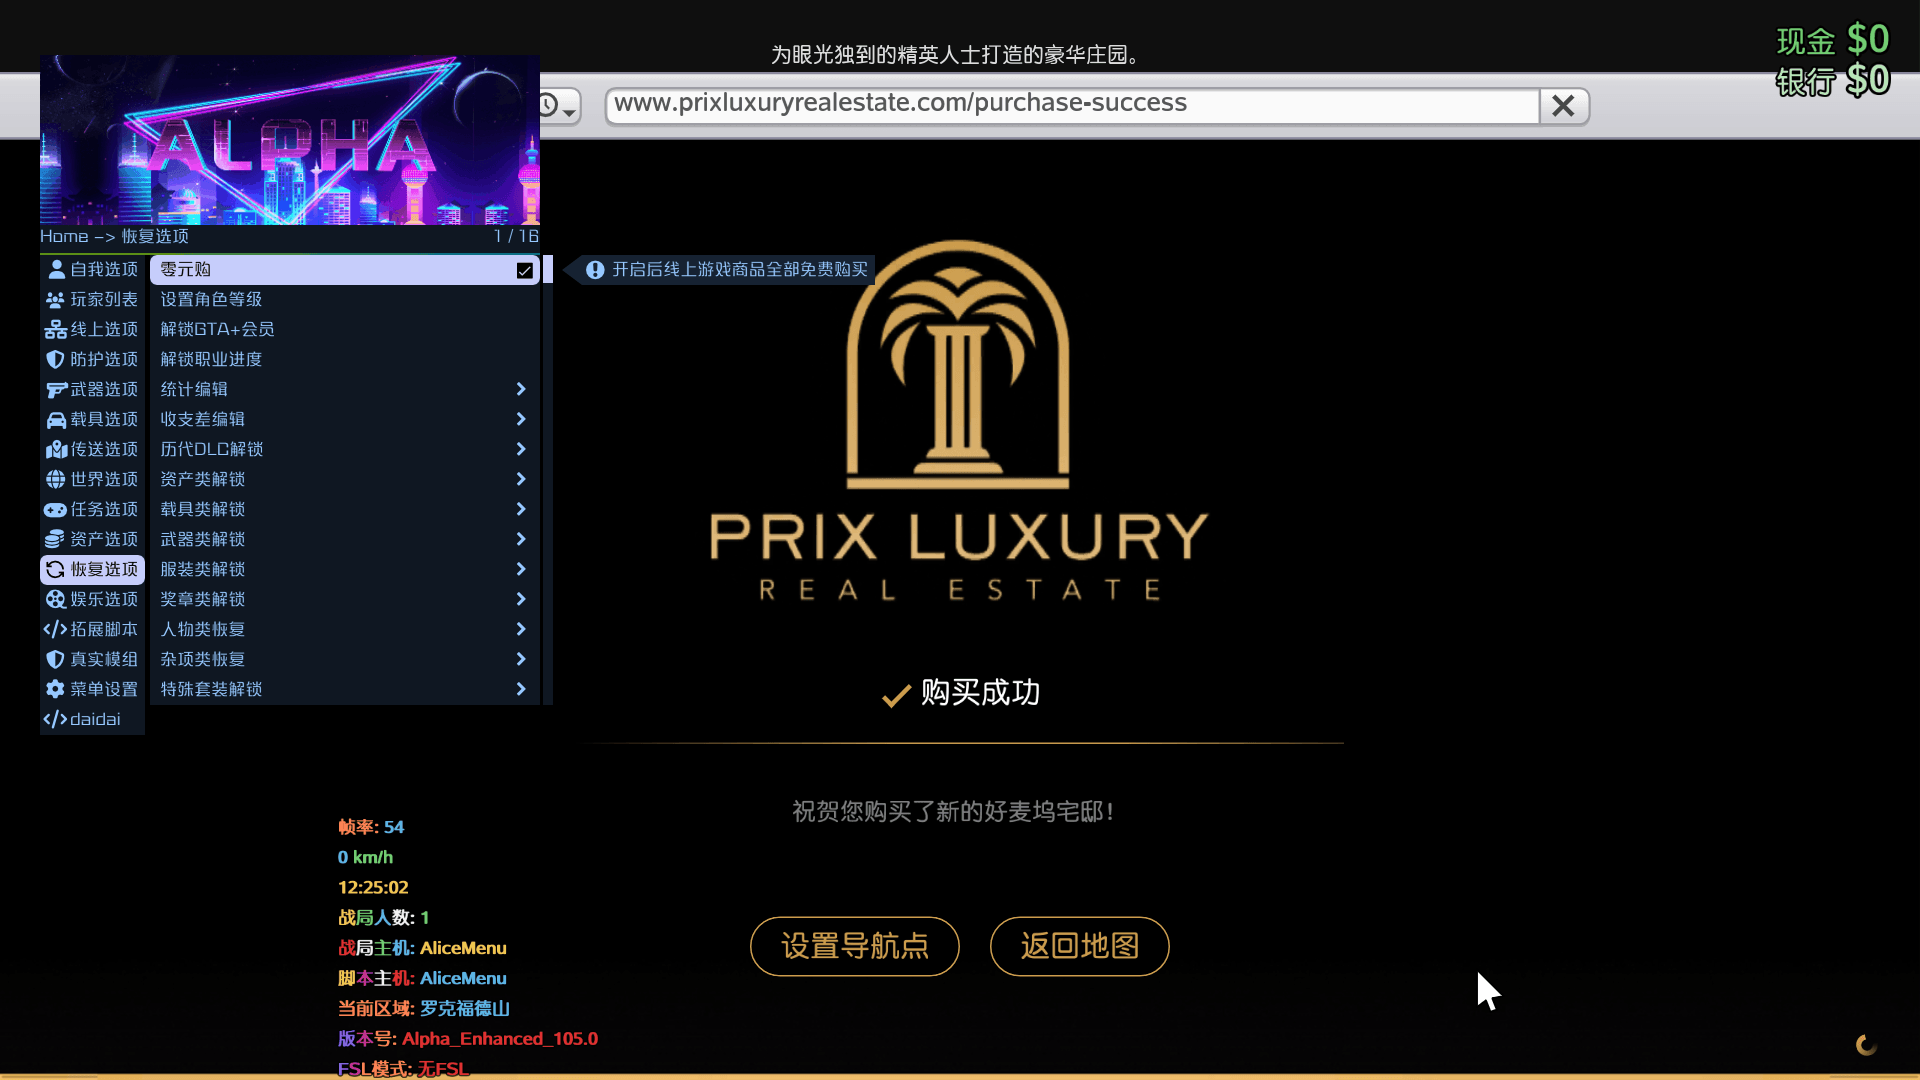This screenshot has height=1080, width=1920.
Task: Click the coins icon beside 资产选项
Action: click(56, 539)
